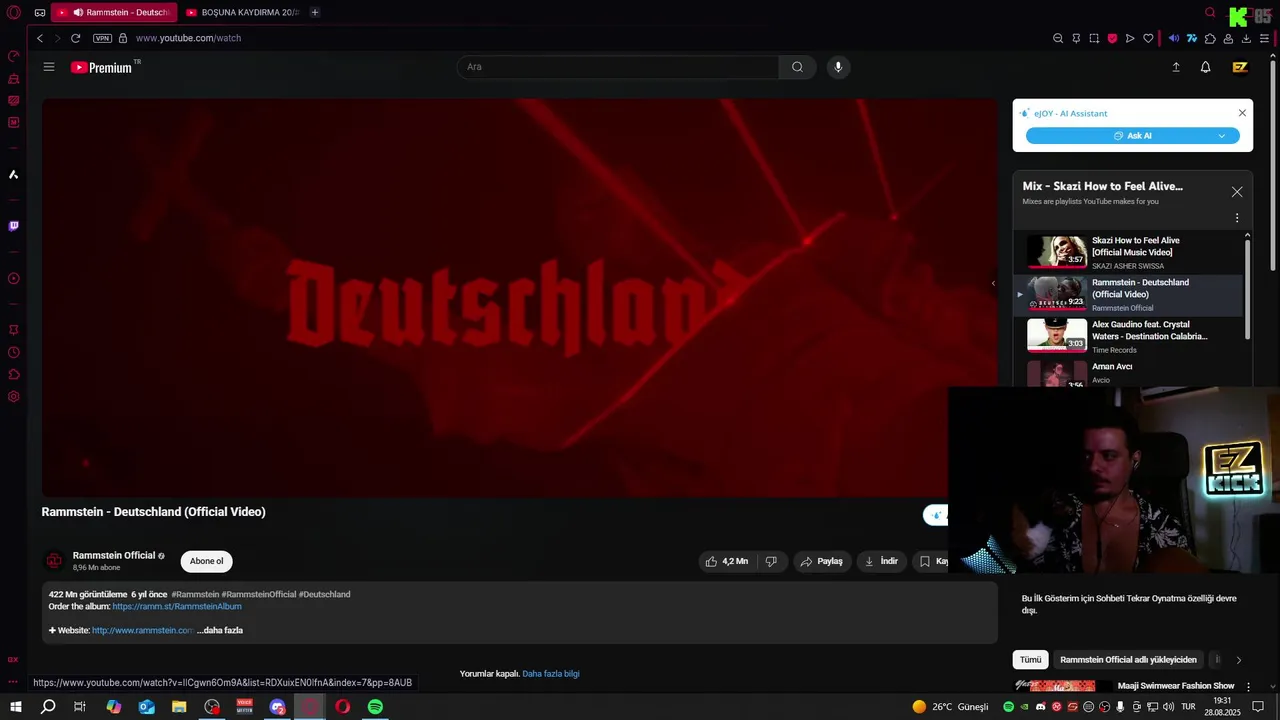
Task: Click the send/flow arrow icon in address bar
Action: pos(1130,38)
